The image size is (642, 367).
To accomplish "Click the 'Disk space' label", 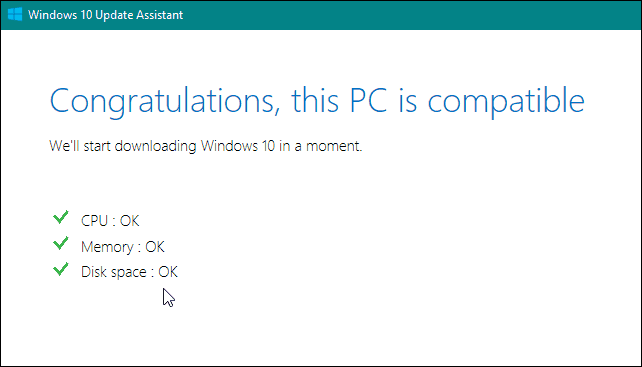I will pyautogui.click(x=114, y=272).
